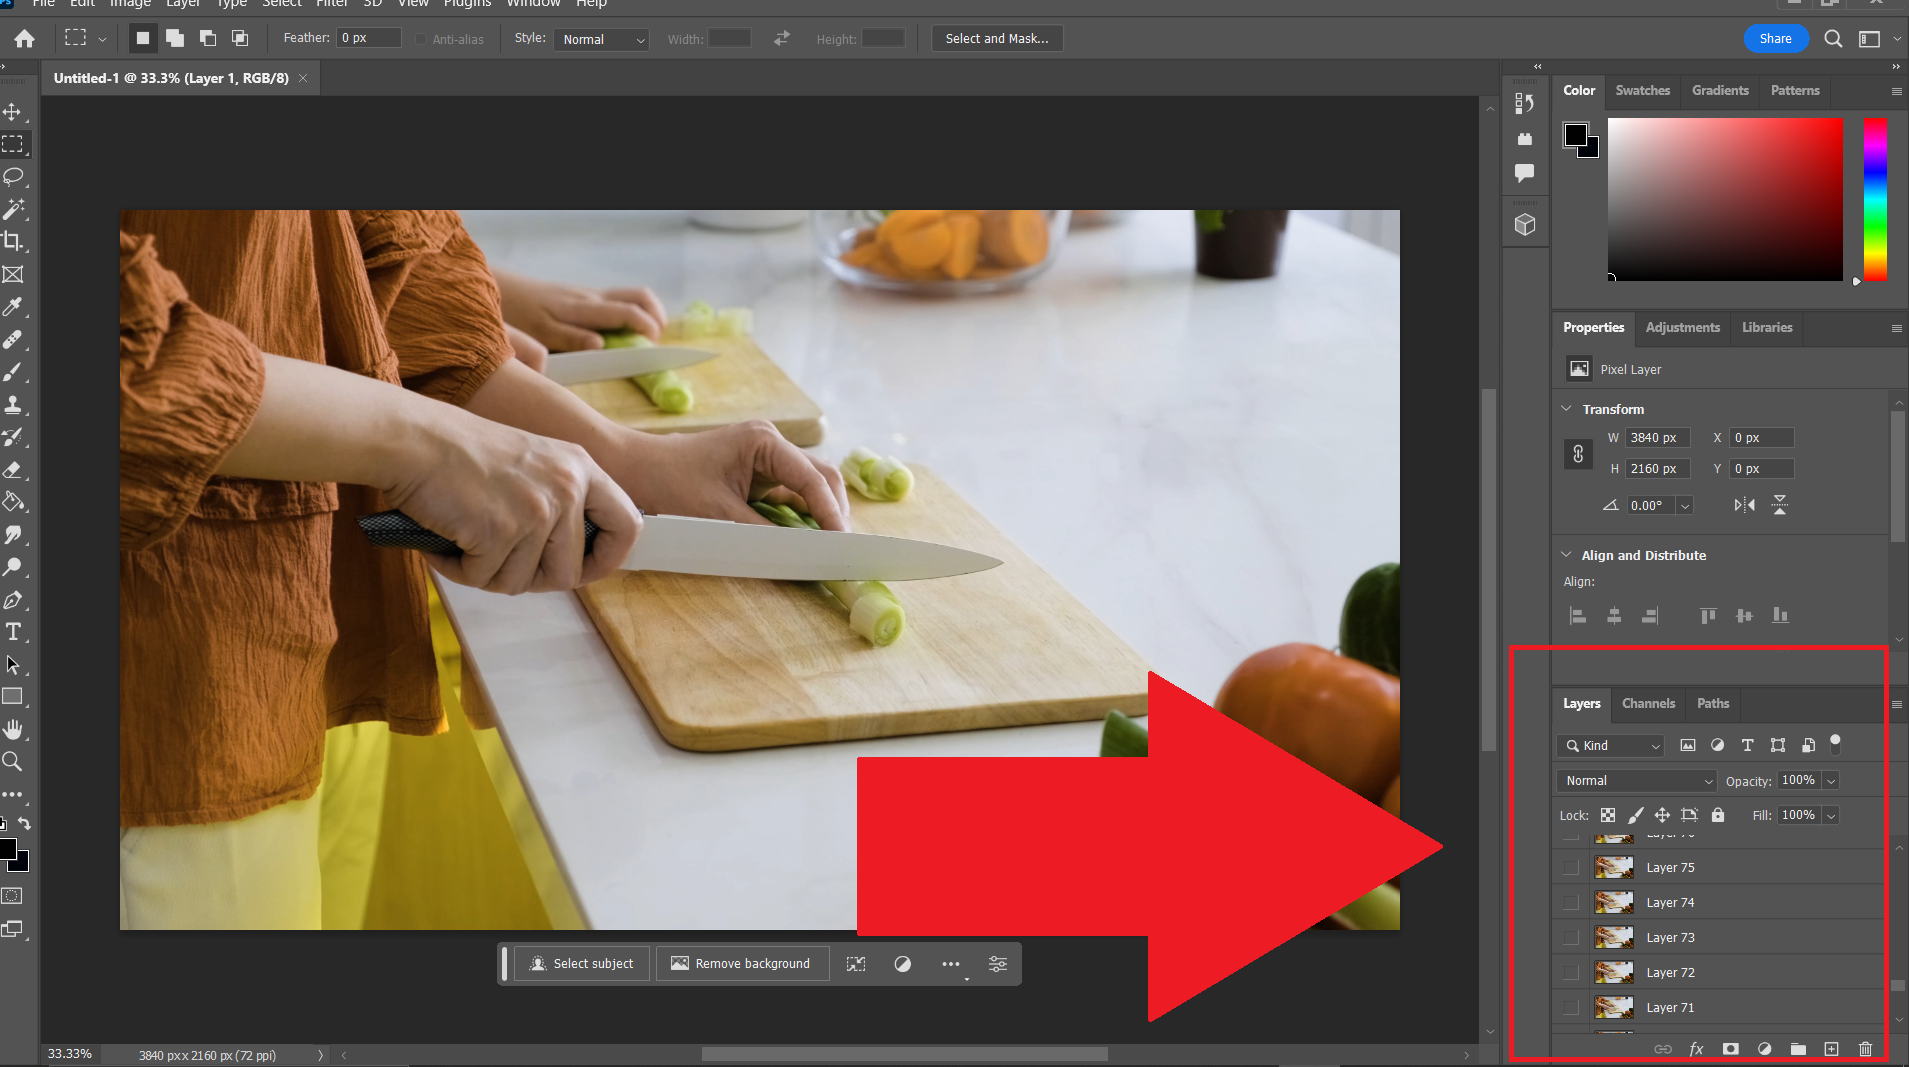1909x1067 pixels.
Task: Select the Crop tool
Action: (x=15, y=241)
